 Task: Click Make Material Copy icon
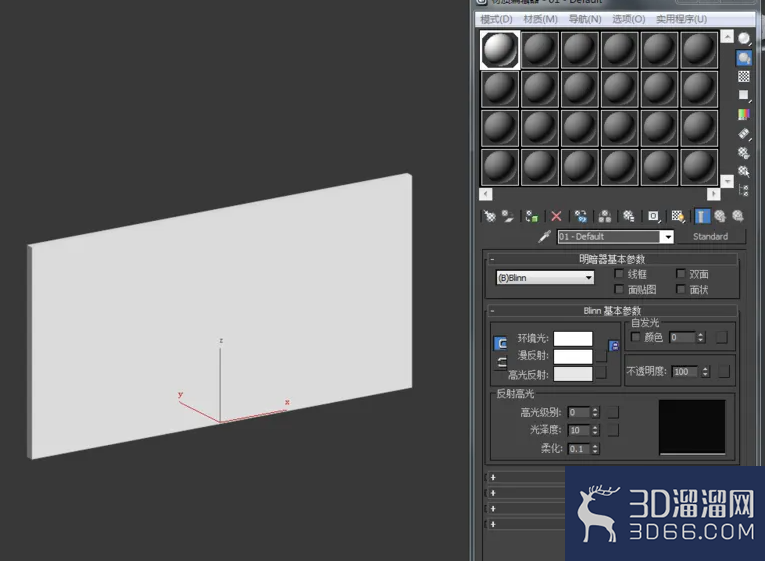[581, 216]
